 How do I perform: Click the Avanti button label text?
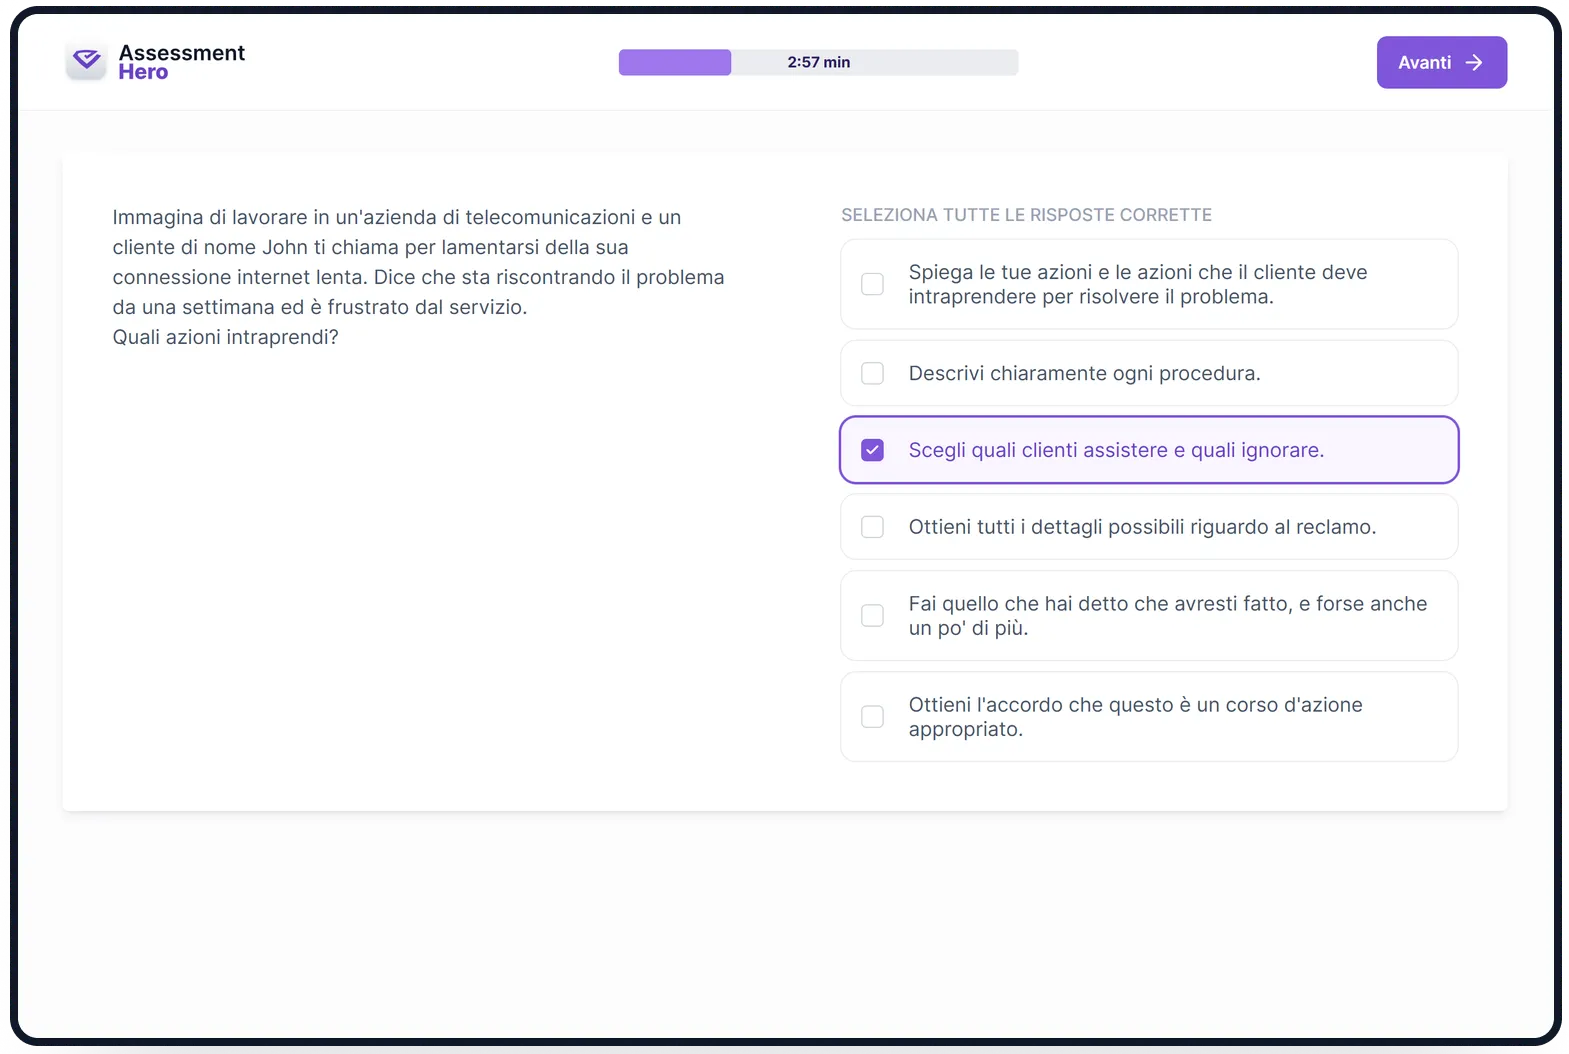(1424, 63)
